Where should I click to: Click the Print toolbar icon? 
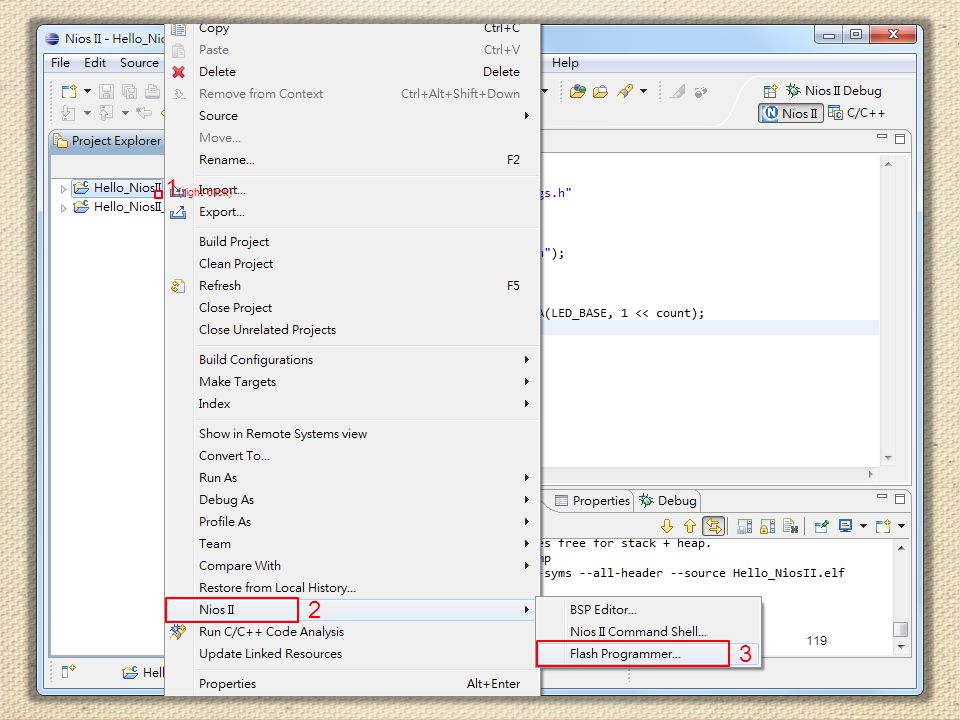(152, 91)
